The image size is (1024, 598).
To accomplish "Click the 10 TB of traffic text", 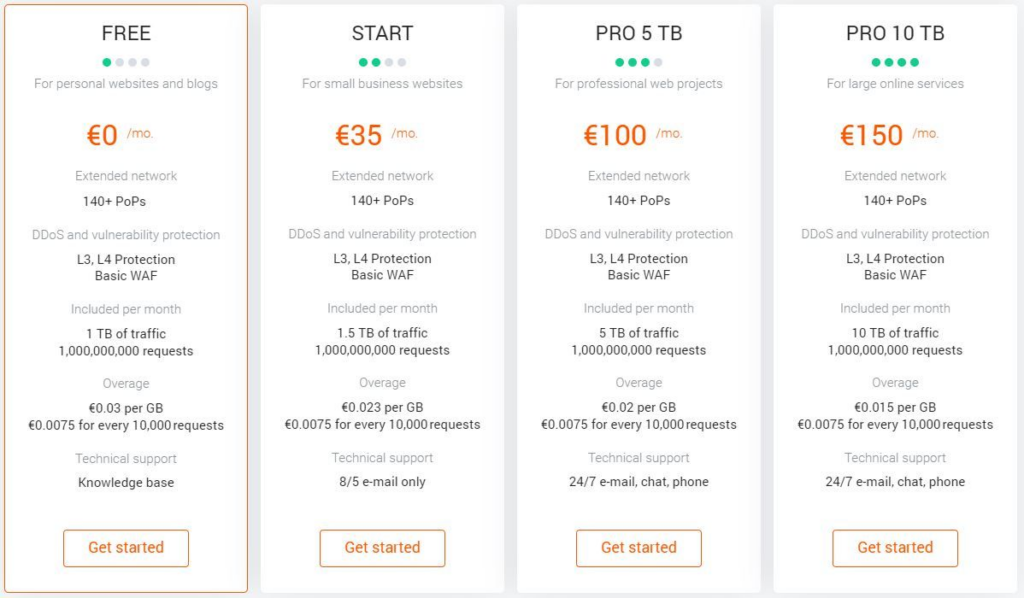I will [895, 333].
